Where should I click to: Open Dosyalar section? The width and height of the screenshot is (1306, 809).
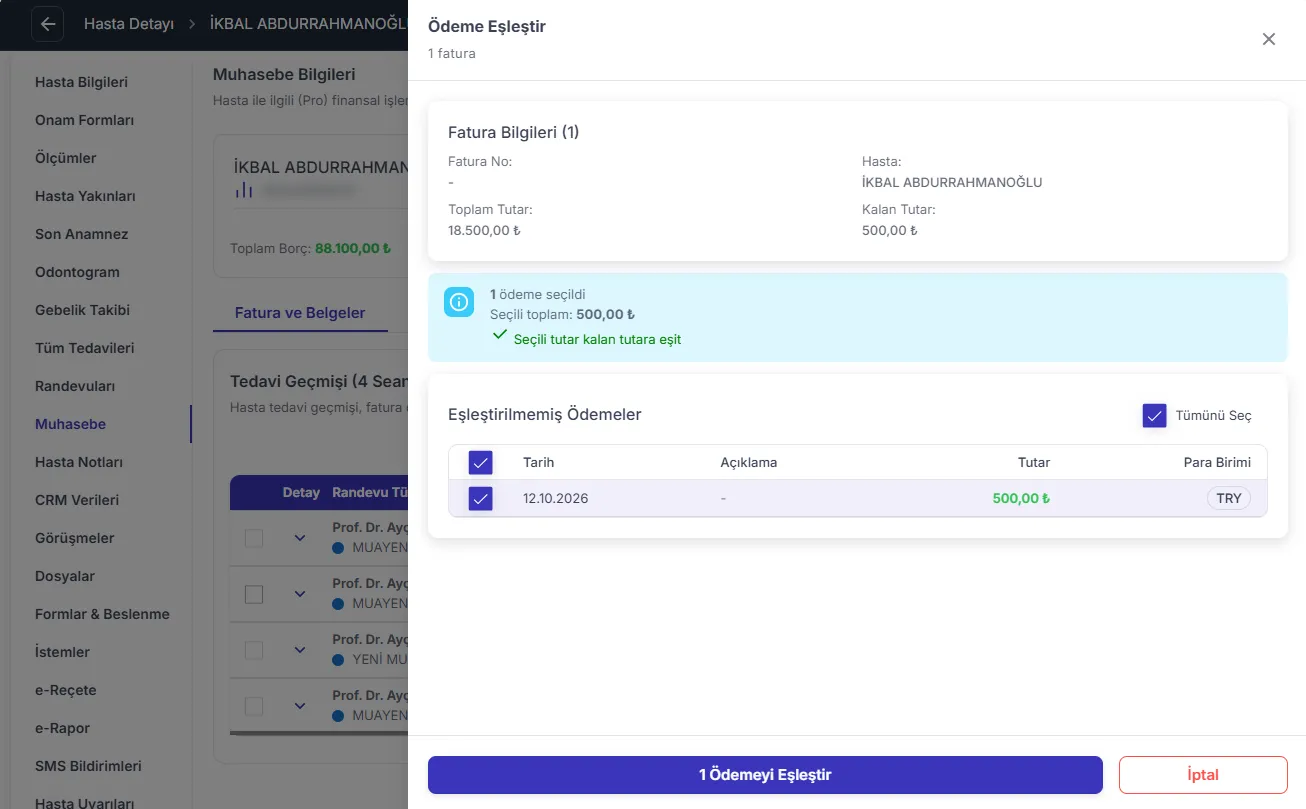65,576
